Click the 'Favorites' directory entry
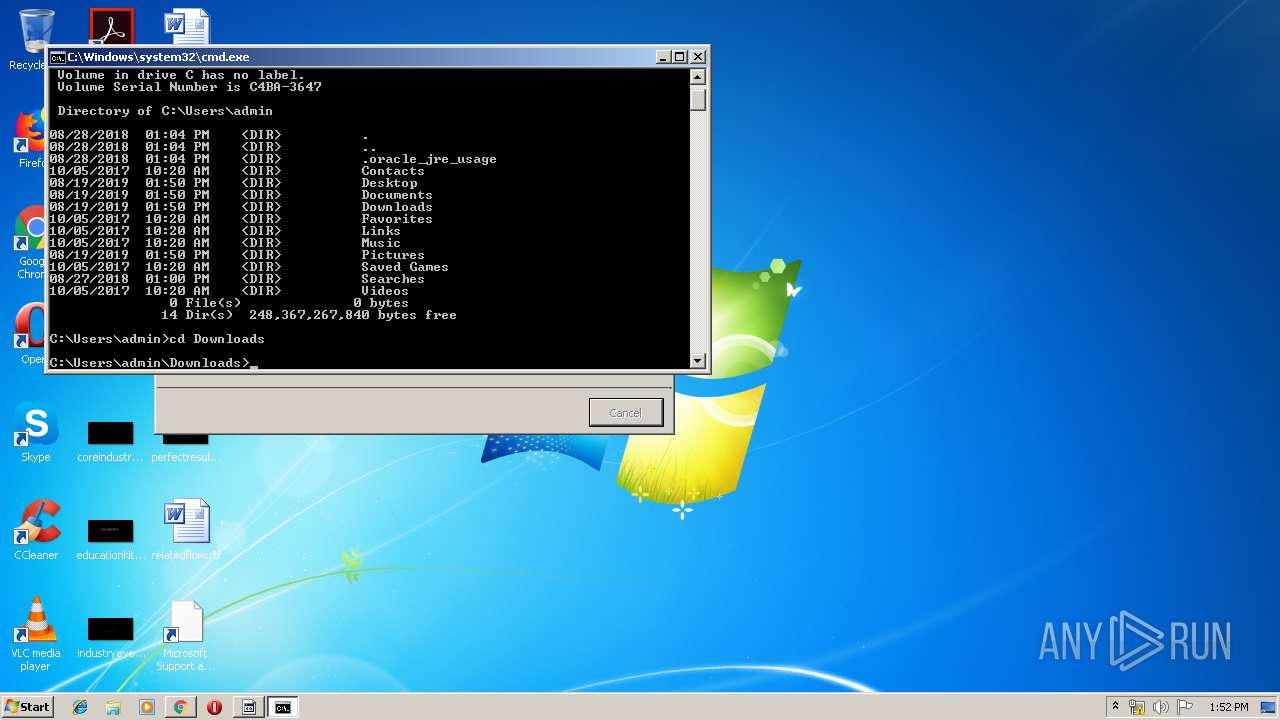This screenshot has width=1280, height=720. tap(397, 219)
